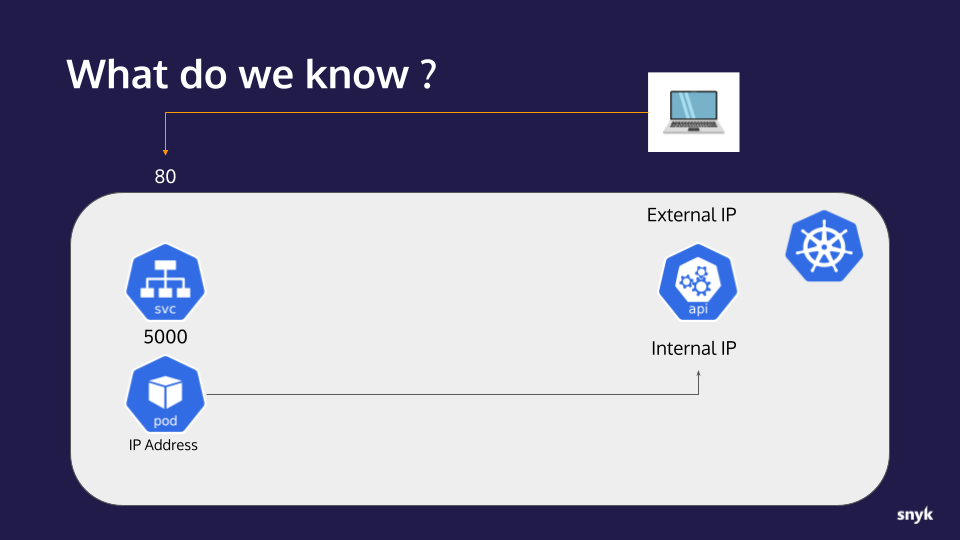Click the gray horizontal connector line from pod
Viewport: 960px width, 540px height.
(x=450, y=395)
